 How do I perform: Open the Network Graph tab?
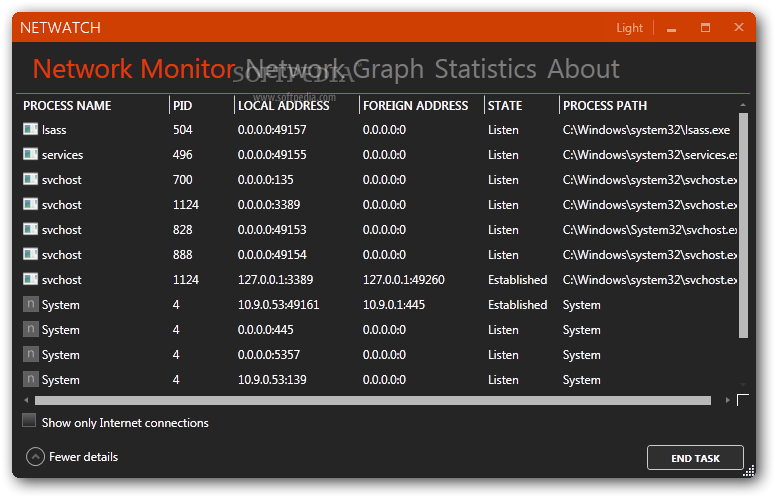tap(335, 68)
